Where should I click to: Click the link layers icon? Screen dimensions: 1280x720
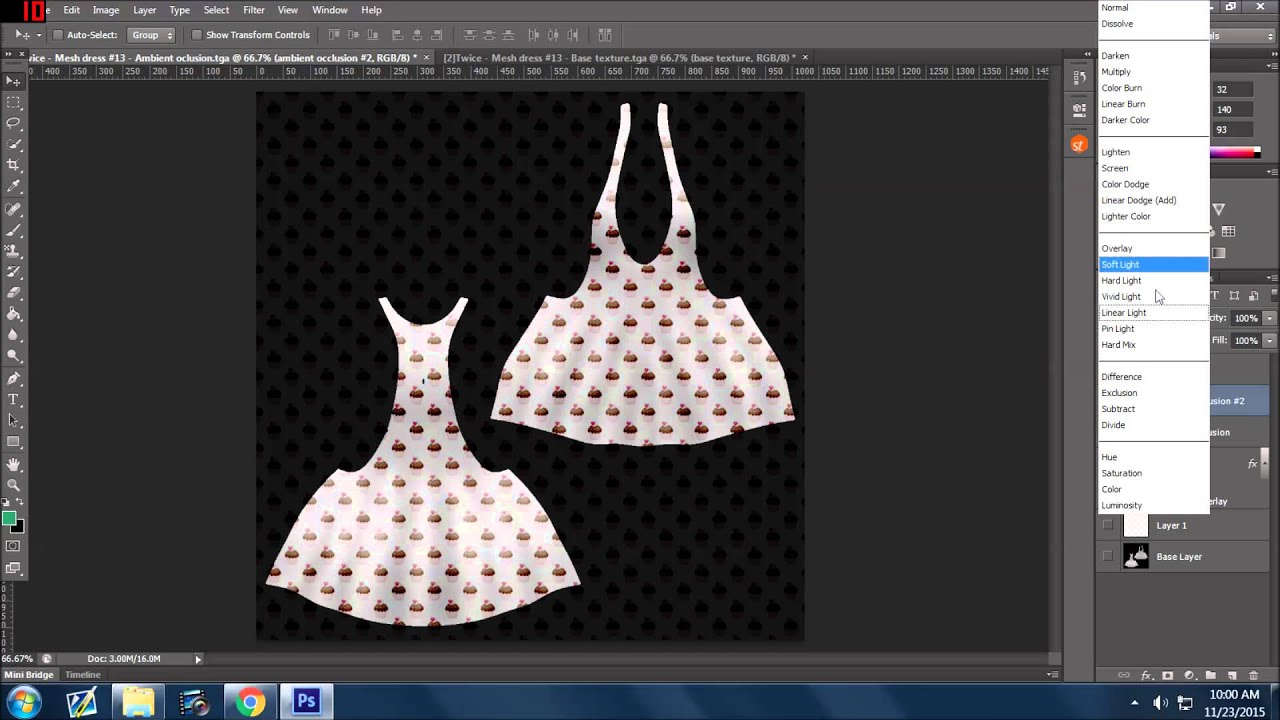click(1124, 676)
